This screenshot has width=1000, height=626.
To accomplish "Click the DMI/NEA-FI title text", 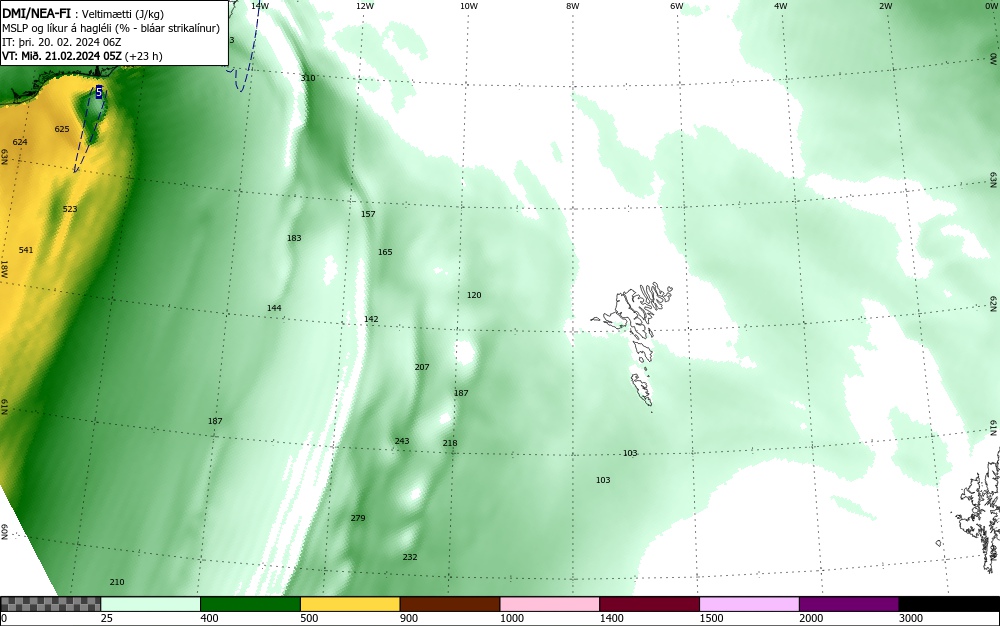I will pyautogui.click(x=37, y=13).
